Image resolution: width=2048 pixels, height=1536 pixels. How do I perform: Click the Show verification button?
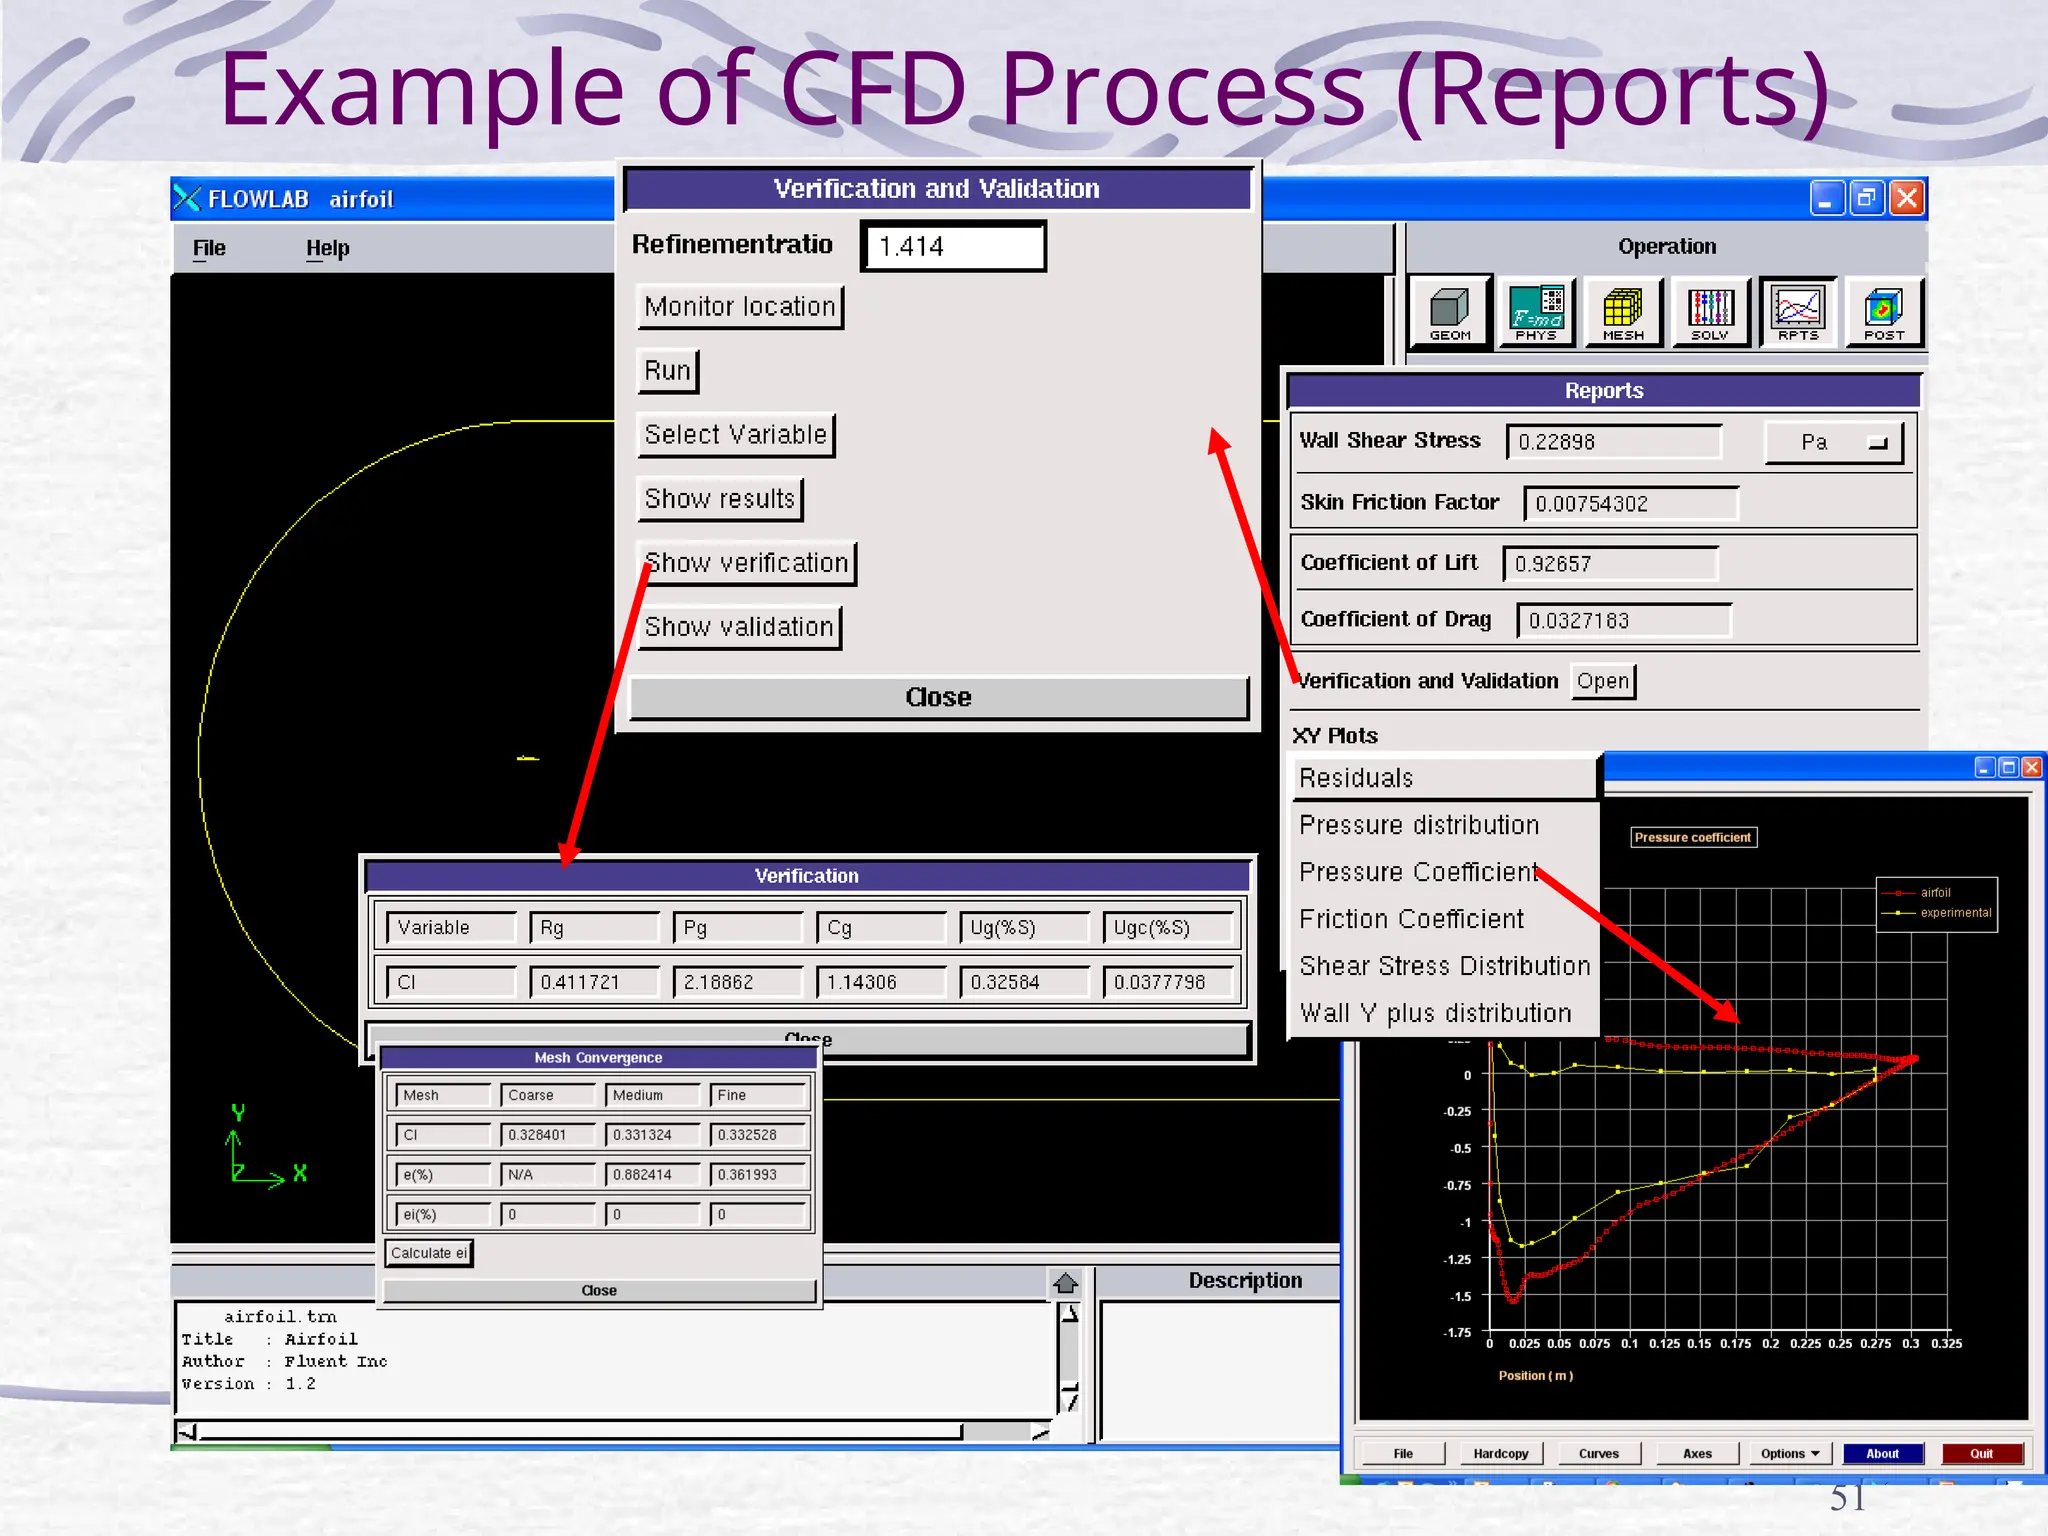[x=746, y=563]
